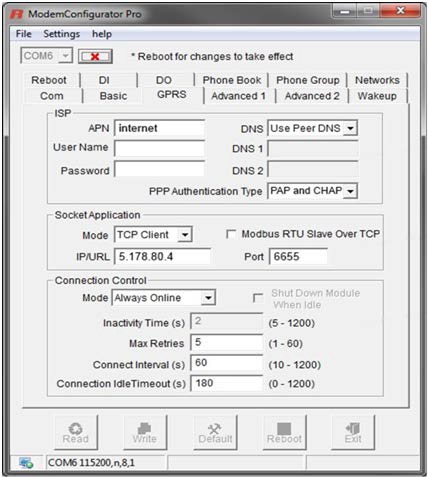Select the GPRS tab
This screenshot has height=477, width=428.
(172, 95)
